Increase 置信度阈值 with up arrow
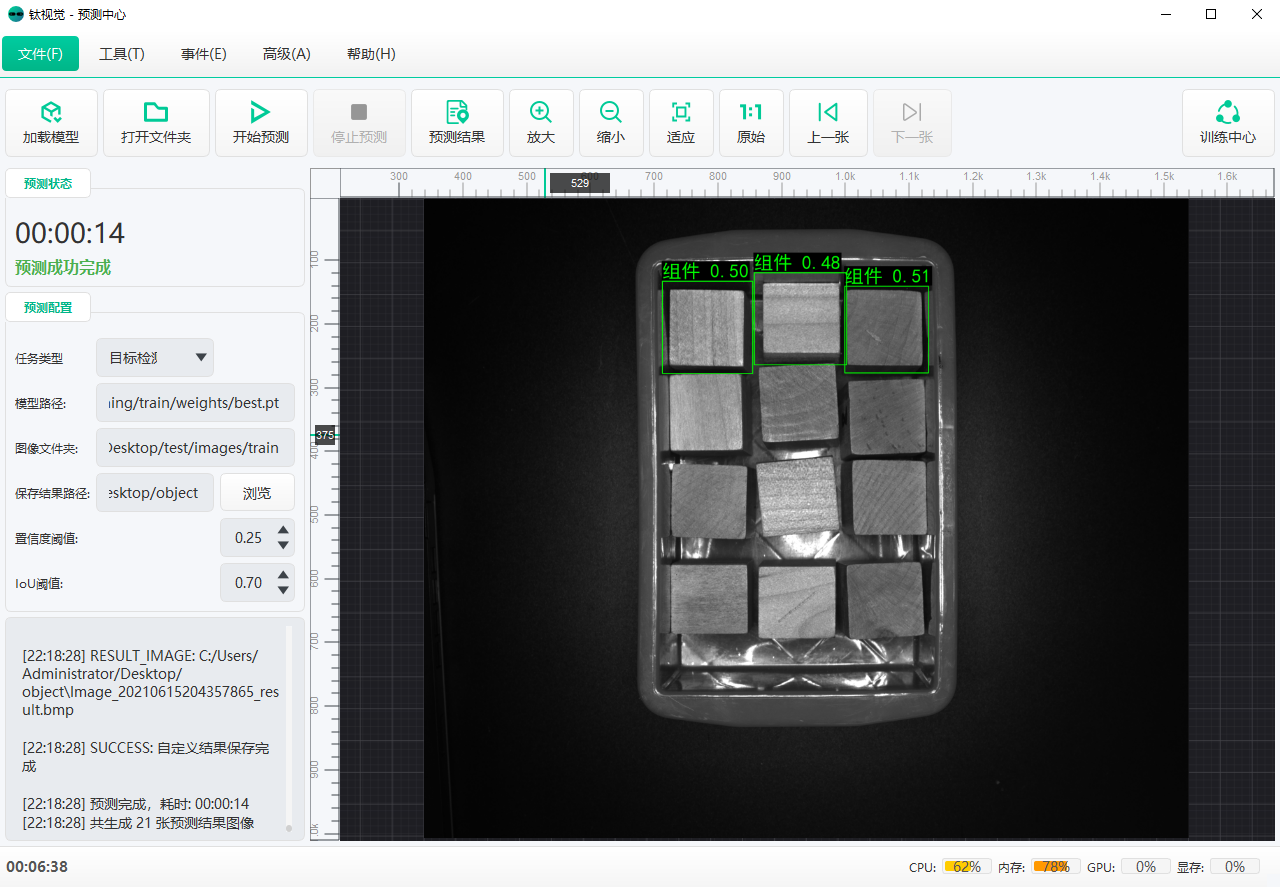 (x=283, y=530)
